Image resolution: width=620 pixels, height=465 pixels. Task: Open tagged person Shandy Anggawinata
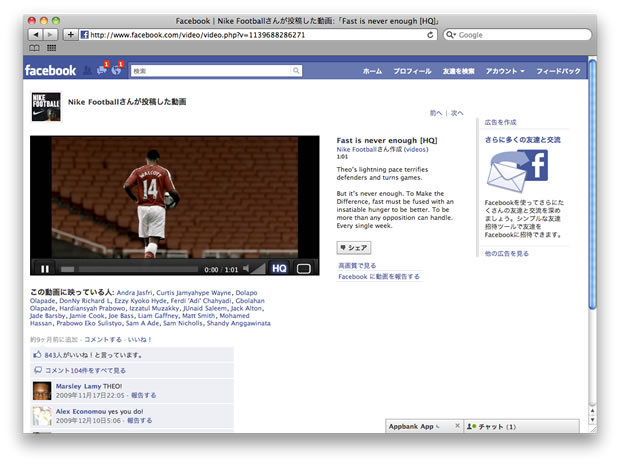(x=238, y=323)
